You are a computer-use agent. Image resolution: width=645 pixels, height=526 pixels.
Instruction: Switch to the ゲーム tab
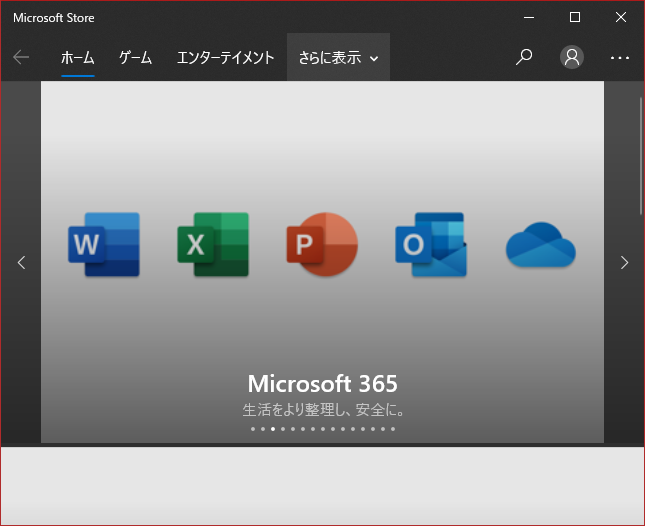(x=135, y=58)
